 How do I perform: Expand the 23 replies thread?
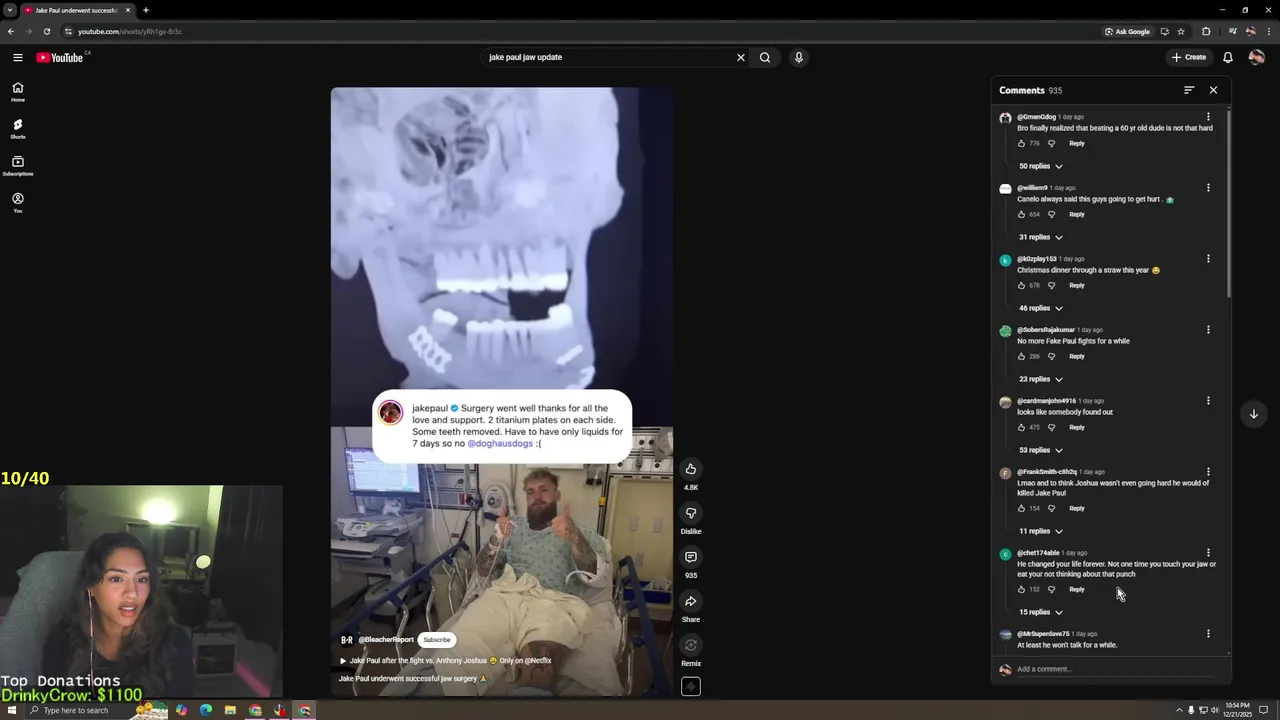click(x=1041, y=379)
